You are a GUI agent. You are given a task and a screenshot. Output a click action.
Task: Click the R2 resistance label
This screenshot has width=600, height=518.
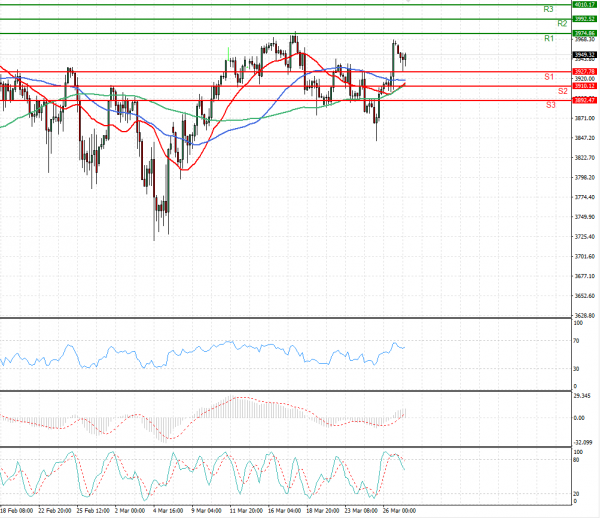pos(562,24)
